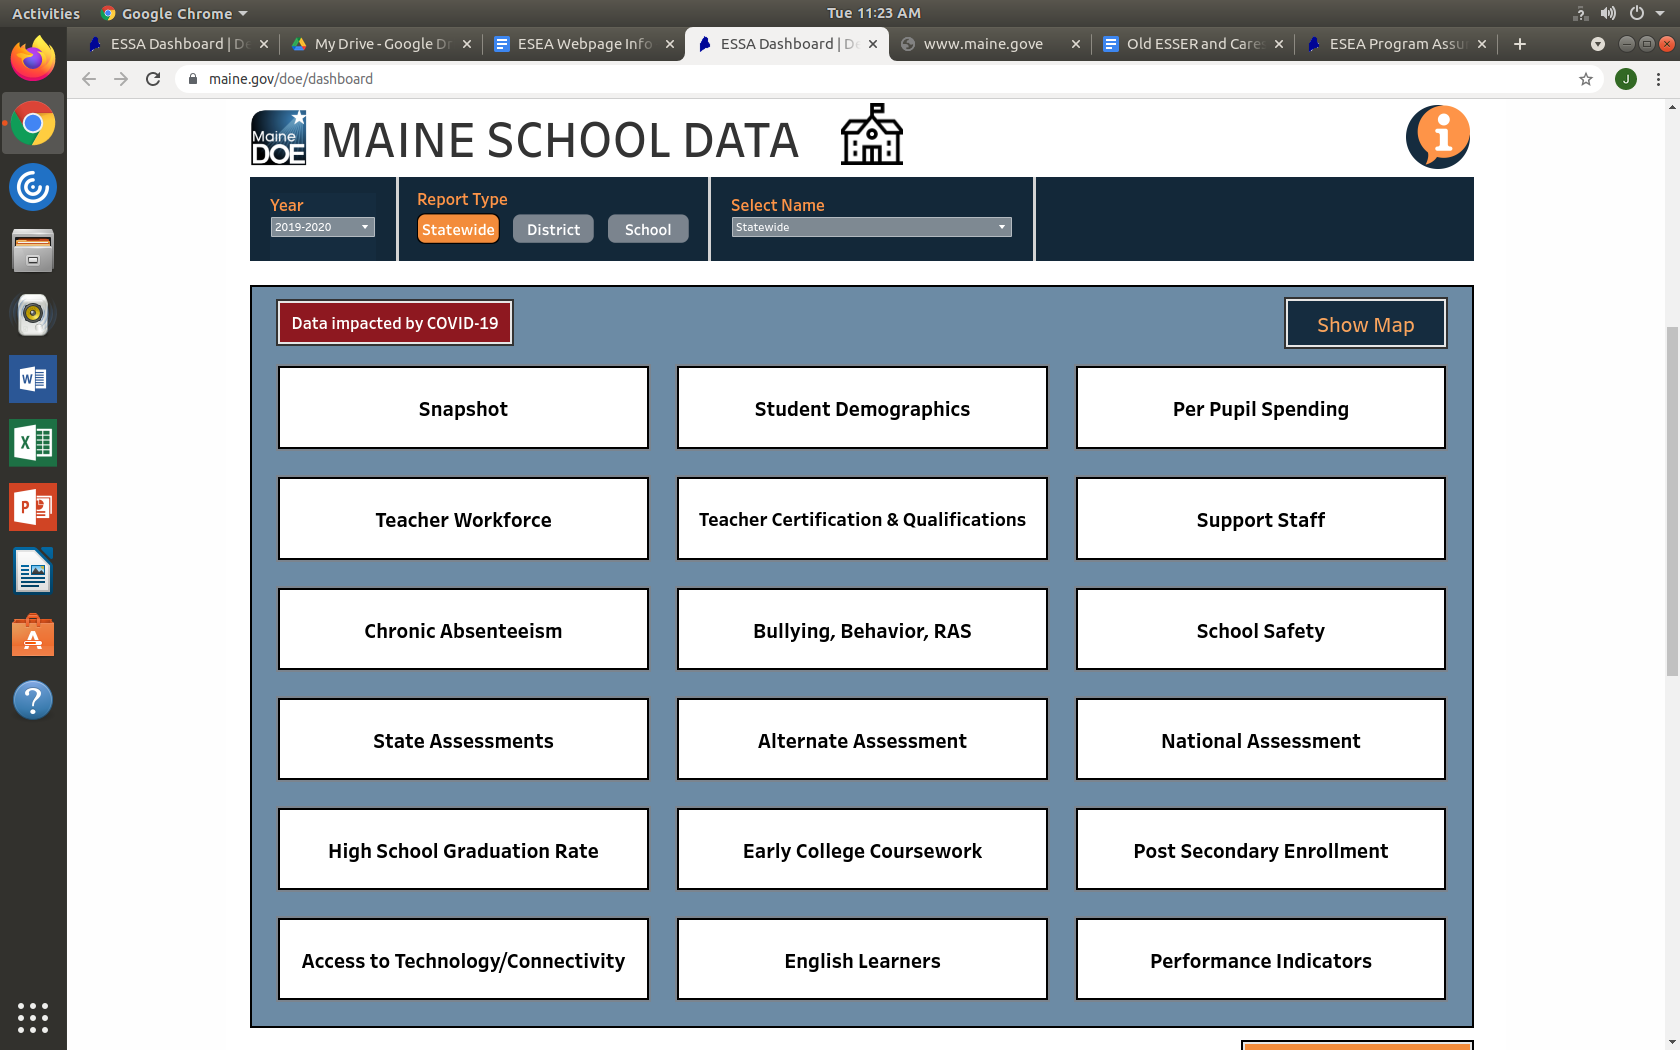This screenshot has width=1680, height=1050.
Task: Open Google Chrome from the dock
Action: pyautogui.click(x=33, y=124)
